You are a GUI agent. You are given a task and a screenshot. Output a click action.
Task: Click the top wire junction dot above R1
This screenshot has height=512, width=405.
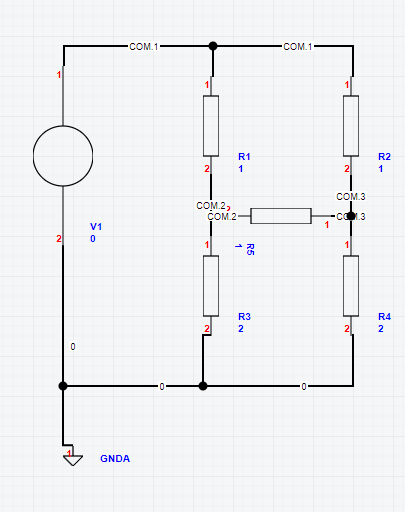[x=213, y=46]
